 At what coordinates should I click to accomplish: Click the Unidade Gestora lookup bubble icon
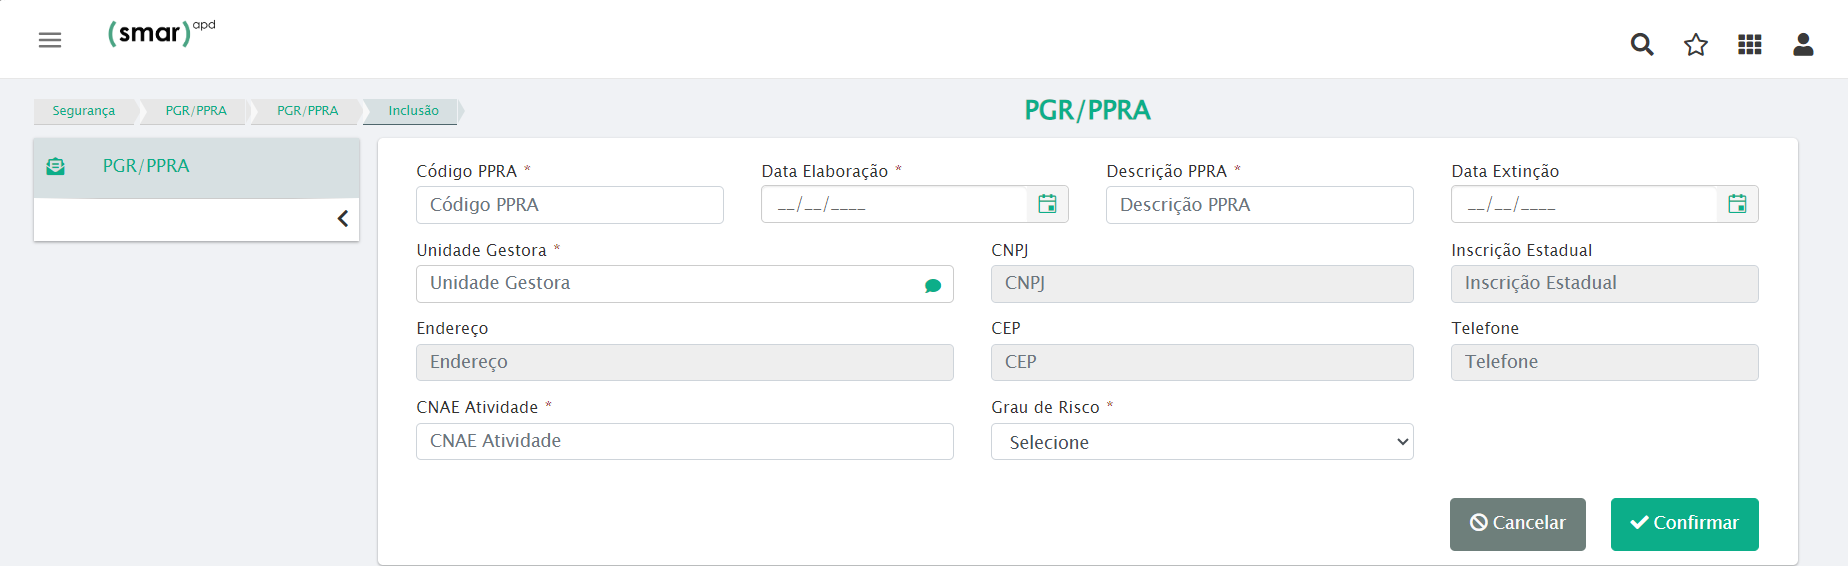(932, 285)
